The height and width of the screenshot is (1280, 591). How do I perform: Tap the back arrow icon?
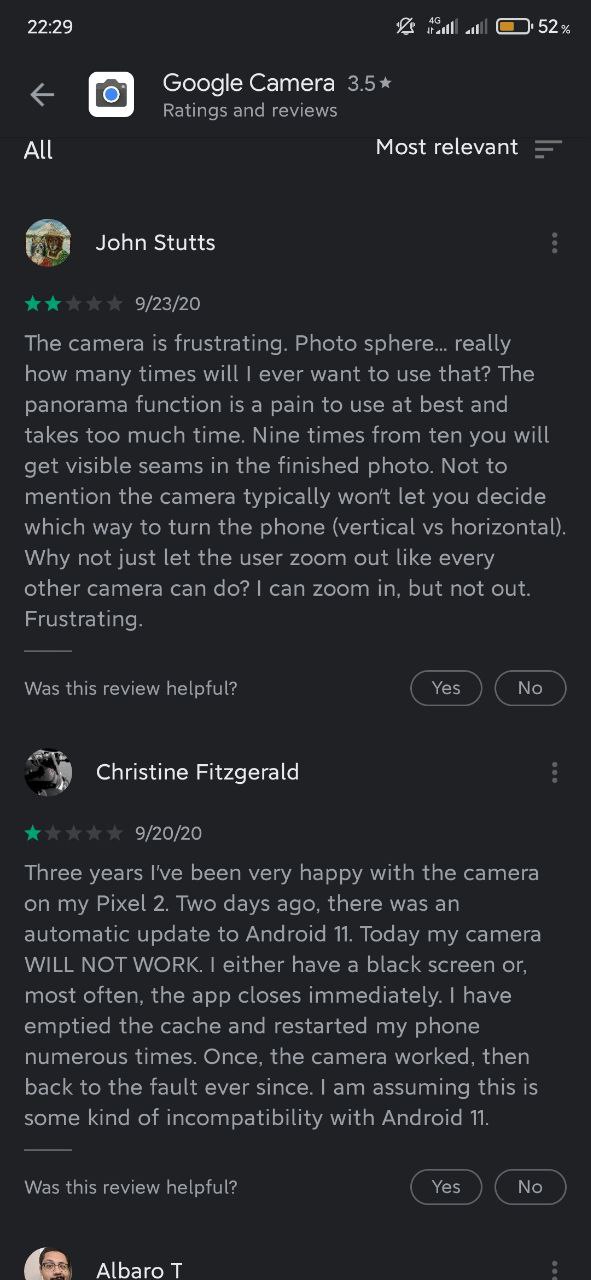click(x=42, y=95)
